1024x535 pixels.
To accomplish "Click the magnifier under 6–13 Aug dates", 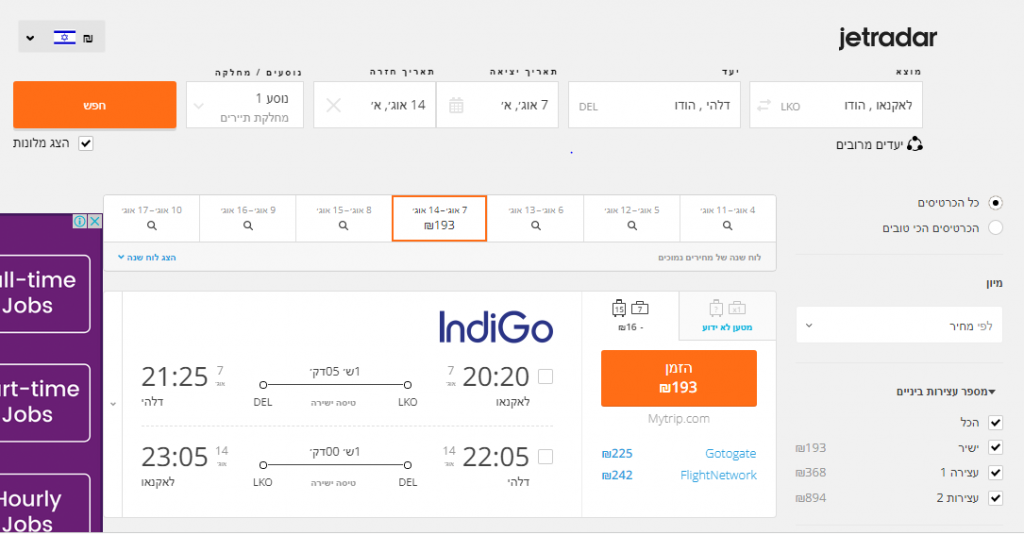I will click(535, 226).
